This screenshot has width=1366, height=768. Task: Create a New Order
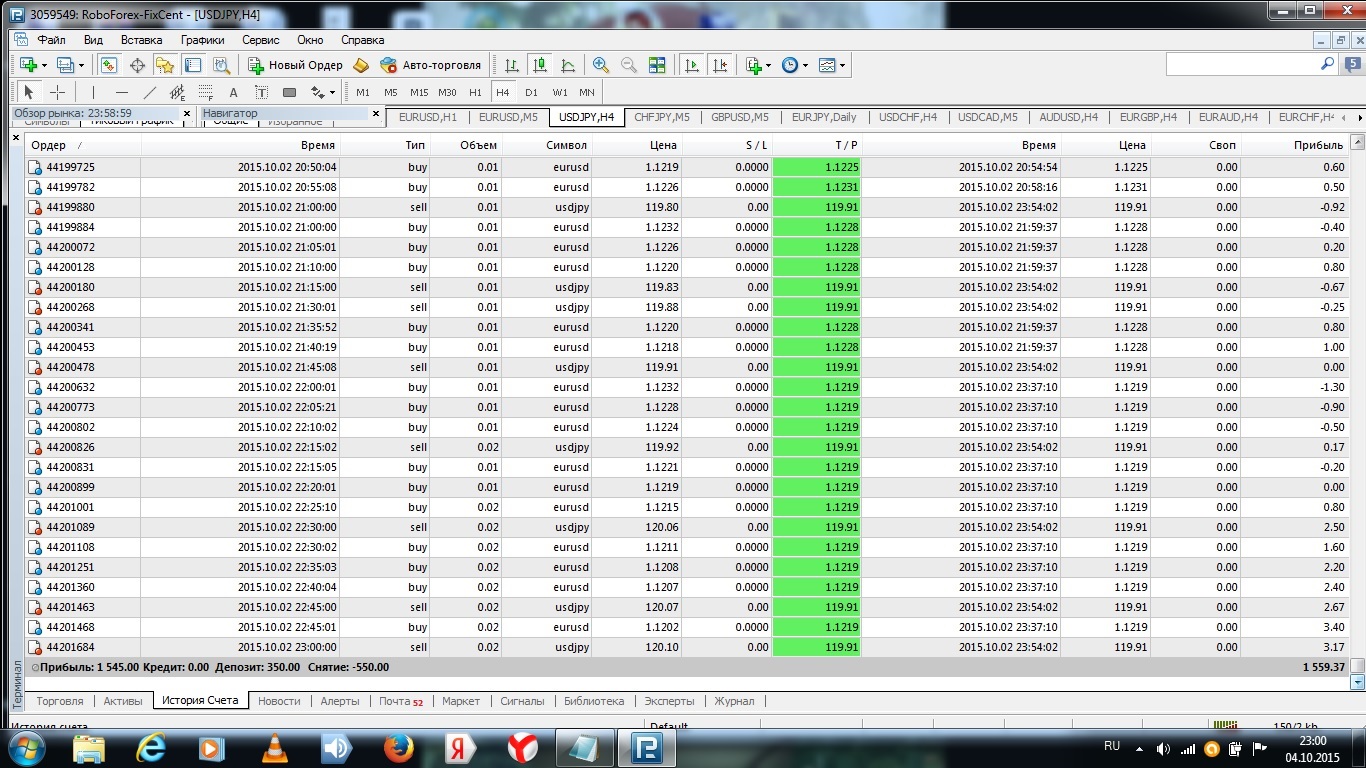pyautogui.click(x=295, y=65)
